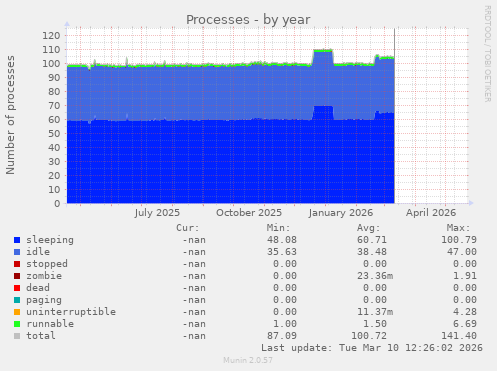Viewport: 497px width, 371px height.
Task: Click the 'Processes - by year' title
Action: point(248,20)
